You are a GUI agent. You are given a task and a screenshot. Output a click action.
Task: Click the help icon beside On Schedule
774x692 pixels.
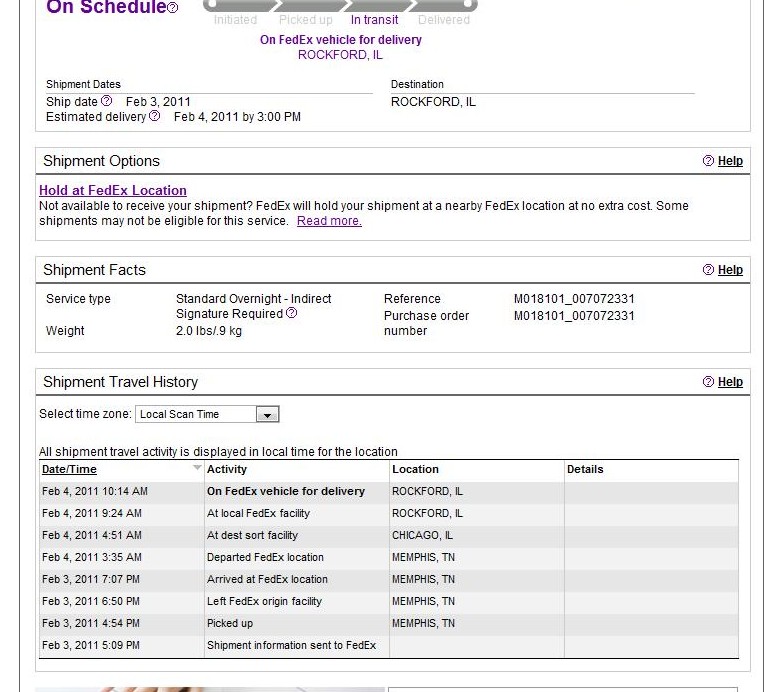173,8
